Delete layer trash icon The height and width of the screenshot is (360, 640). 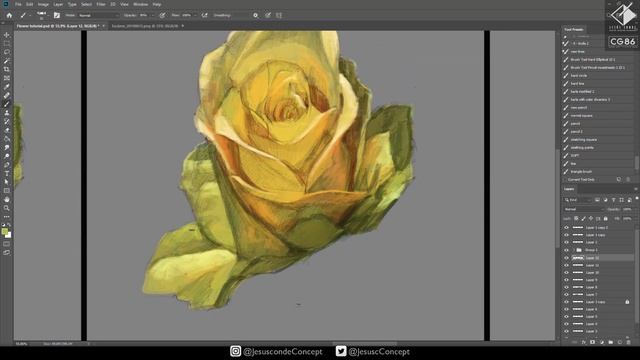pos(629,342)
